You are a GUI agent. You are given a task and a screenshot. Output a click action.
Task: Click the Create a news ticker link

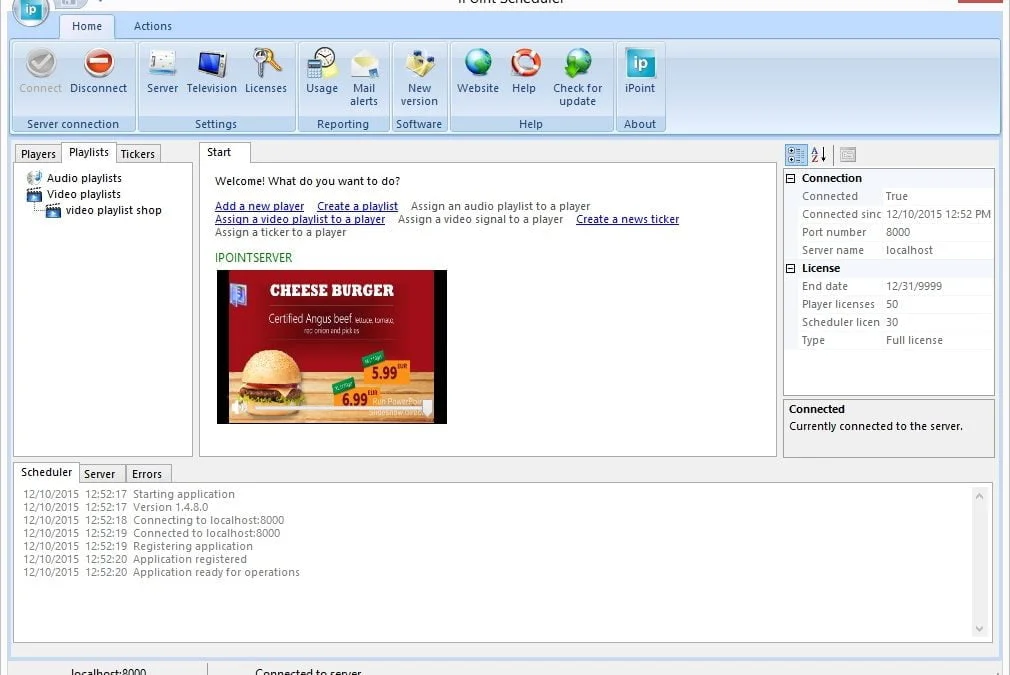click(627, 219)
